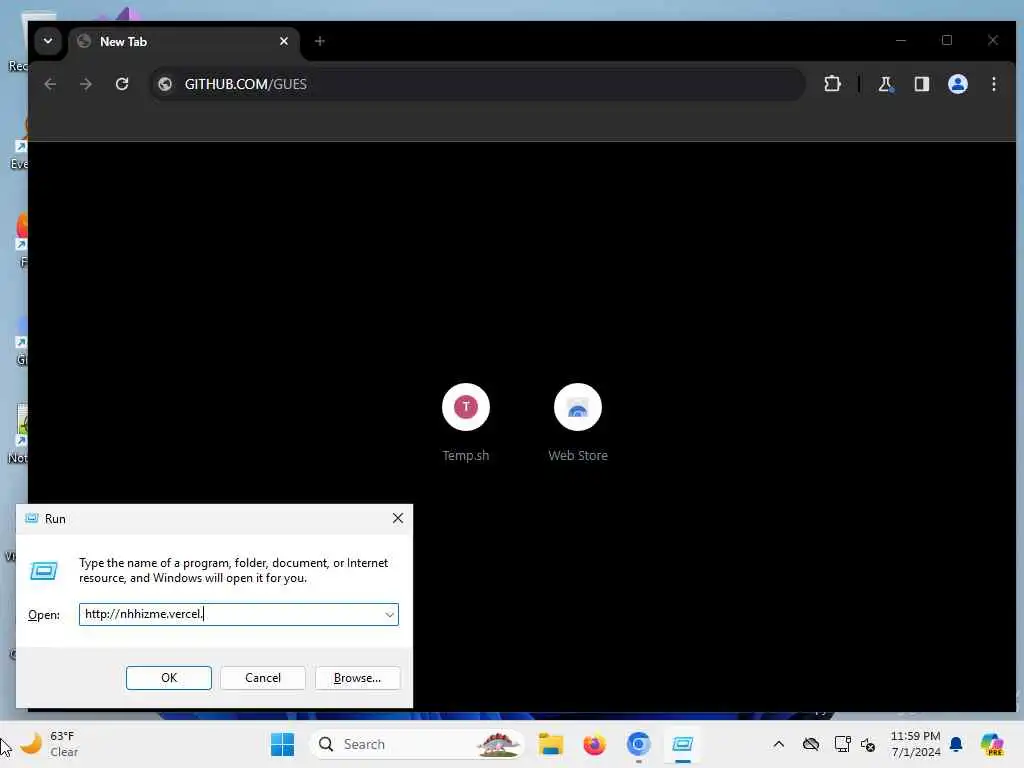1024x768 pixels.
Task: Select the Run app taskbar icon
Action: click(682, 744)
